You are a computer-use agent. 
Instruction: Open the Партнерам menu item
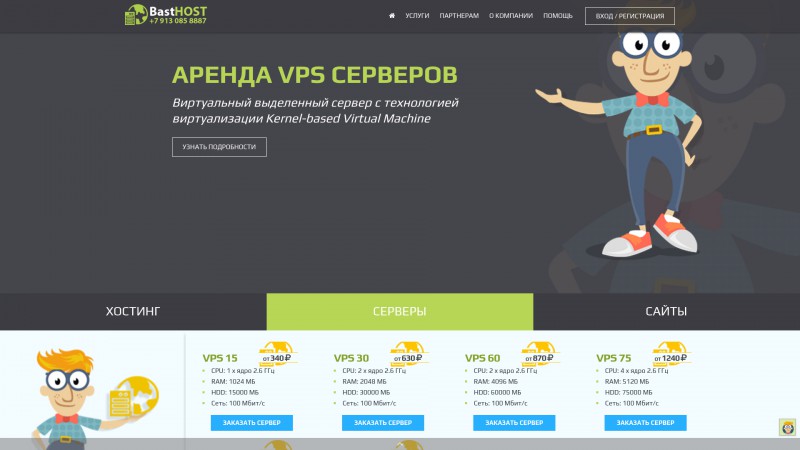click(459, 16)
